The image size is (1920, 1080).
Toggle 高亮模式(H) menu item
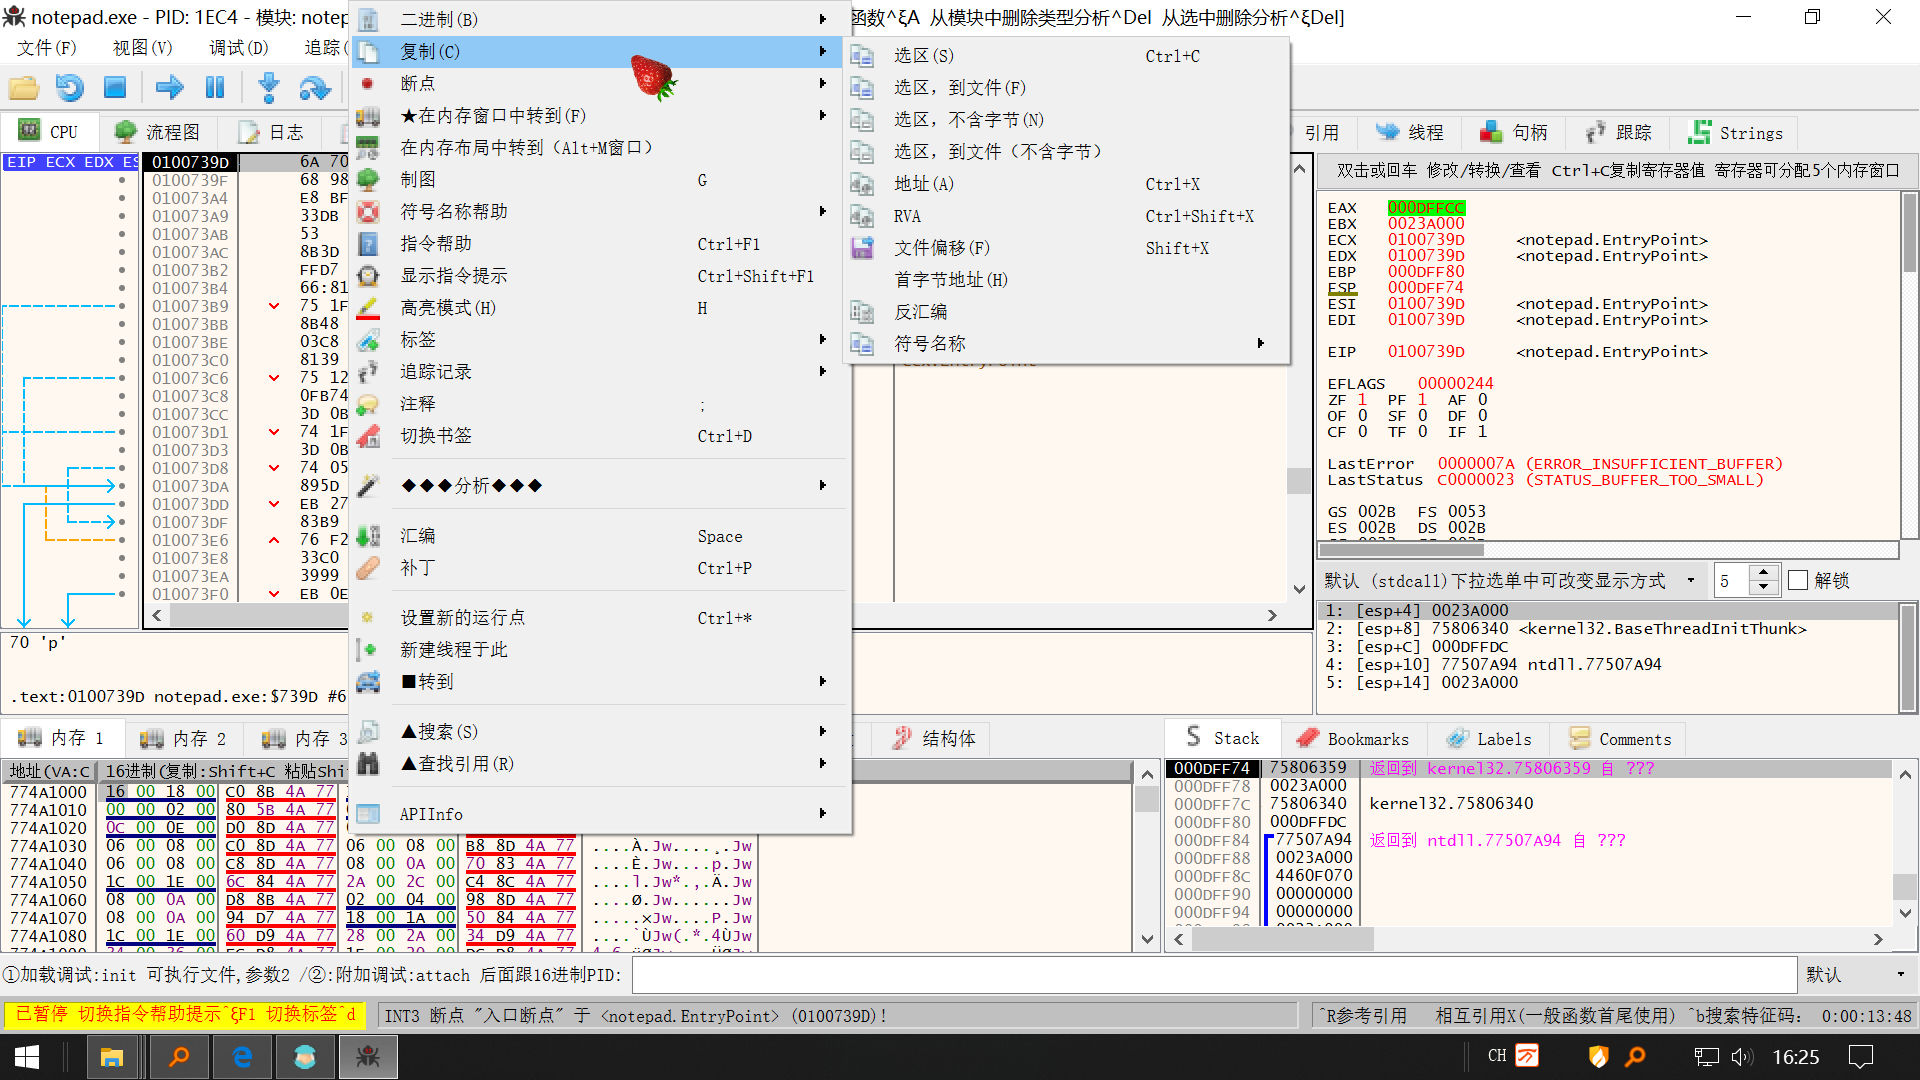[600, 308]
